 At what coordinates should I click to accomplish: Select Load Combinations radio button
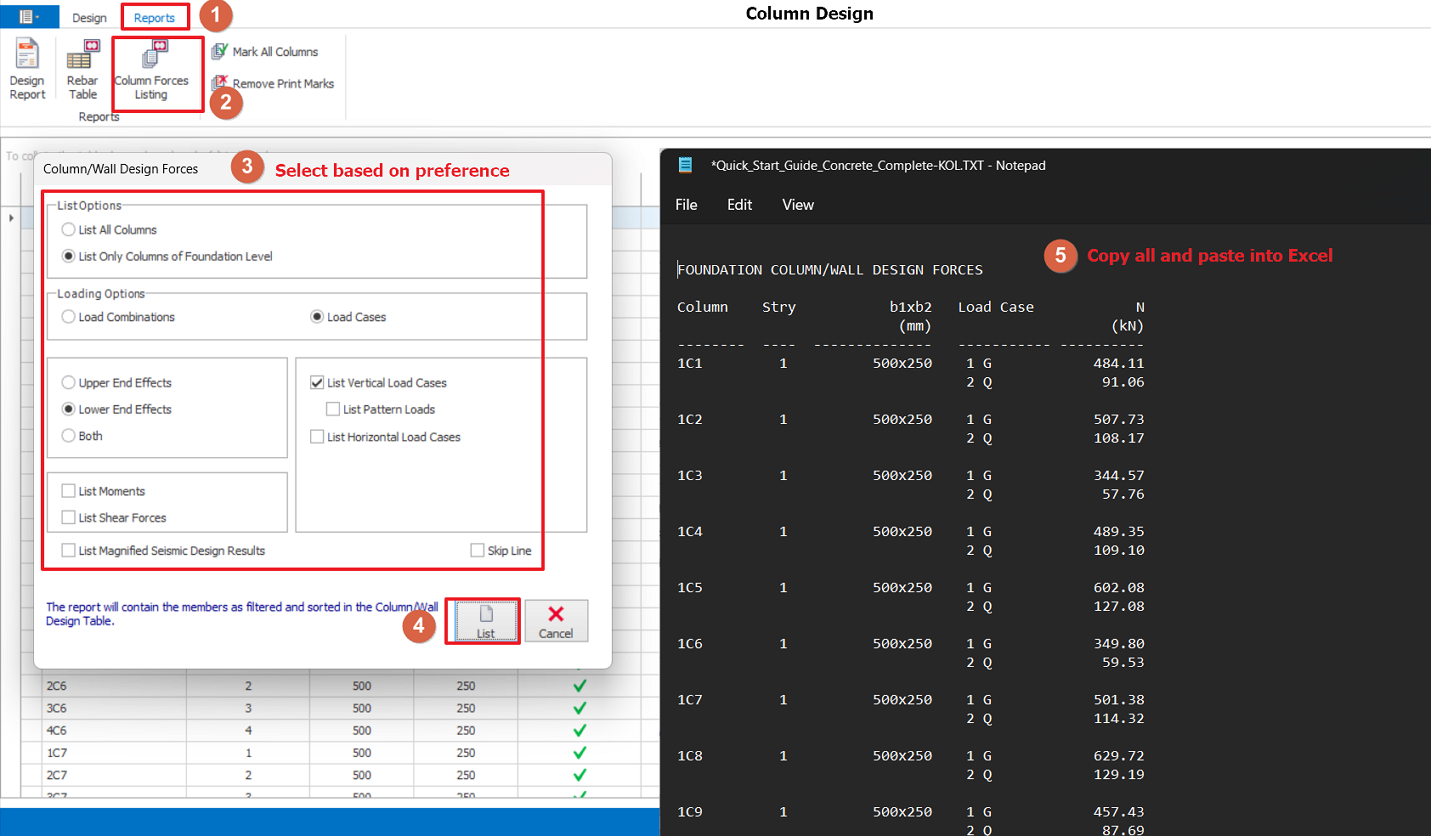point(68,317)
